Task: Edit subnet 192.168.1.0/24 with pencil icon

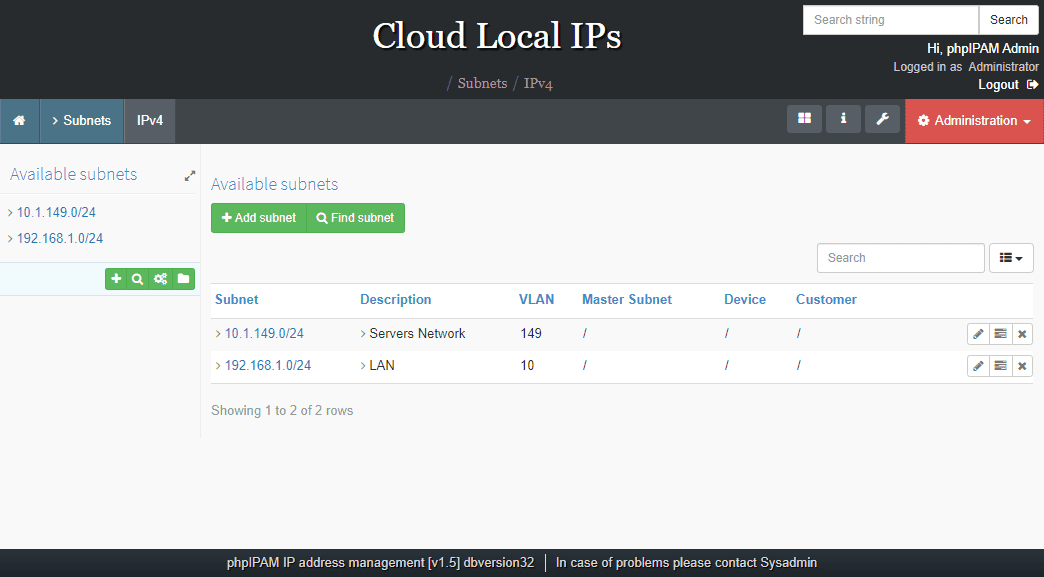Action: click(x=978, y=366)
